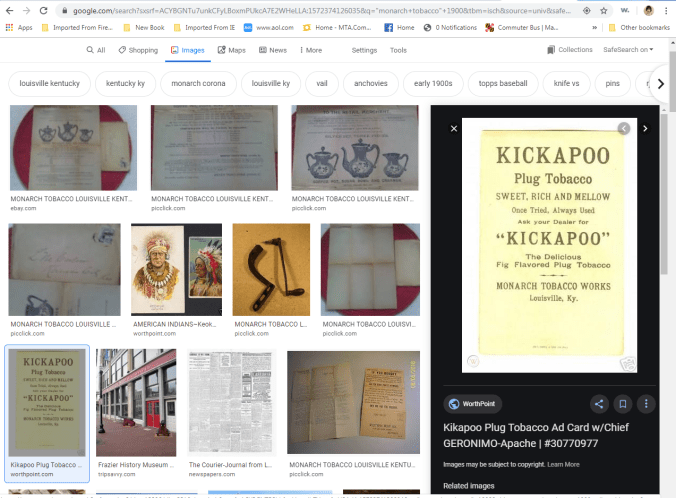
Task: Expand the More search options
Action: point(311,50)
